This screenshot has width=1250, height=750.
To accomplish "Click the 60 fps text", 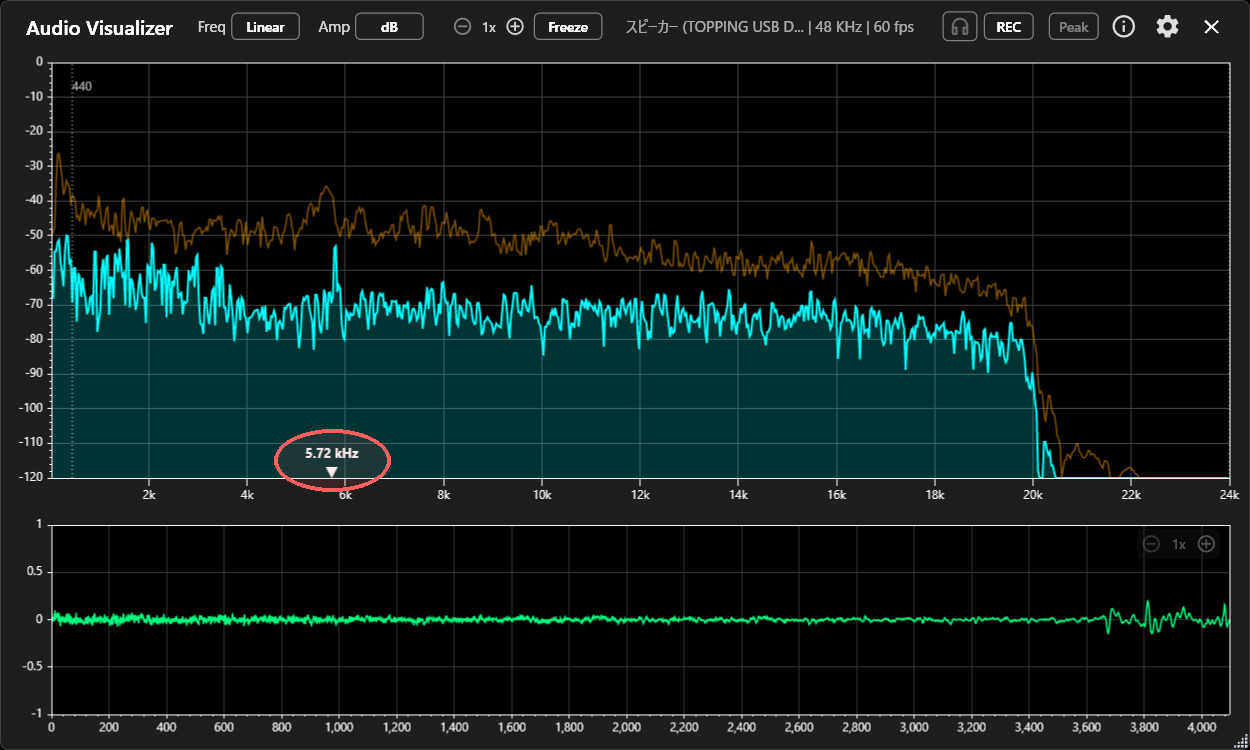I will 893,27.
